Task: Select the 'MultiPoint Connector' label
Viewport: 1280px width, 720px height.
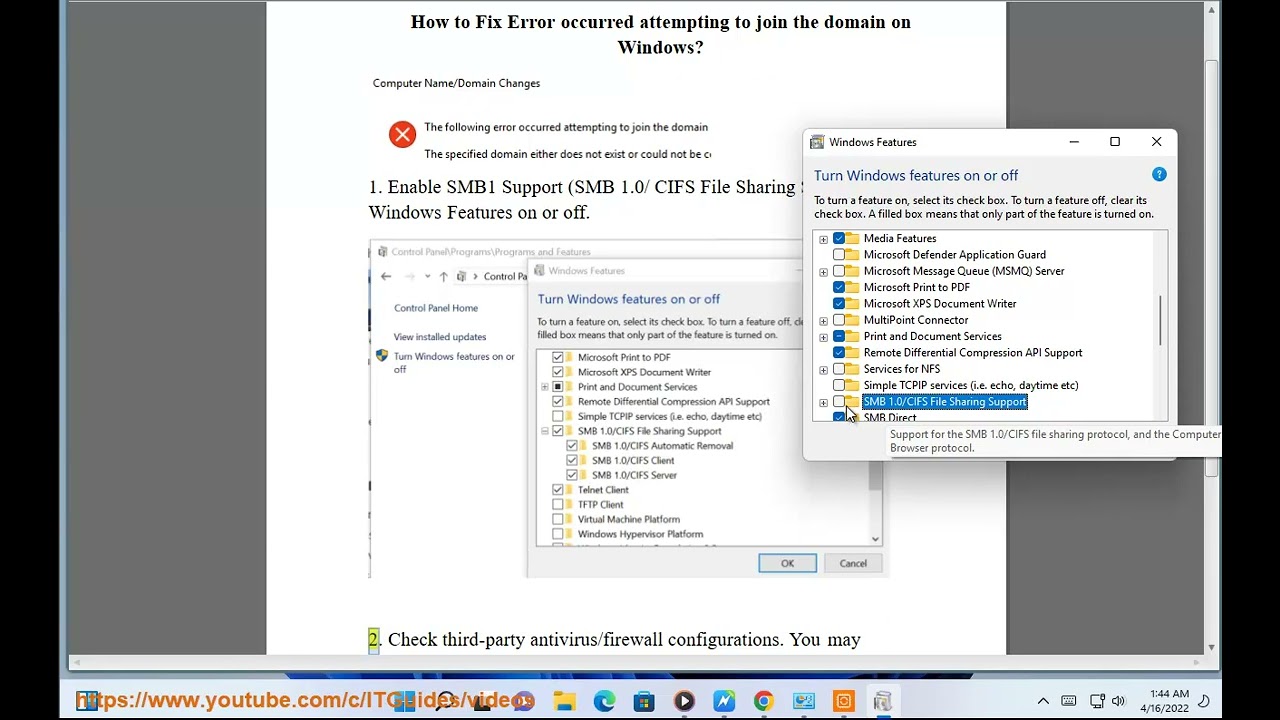Action: (916, 320)
